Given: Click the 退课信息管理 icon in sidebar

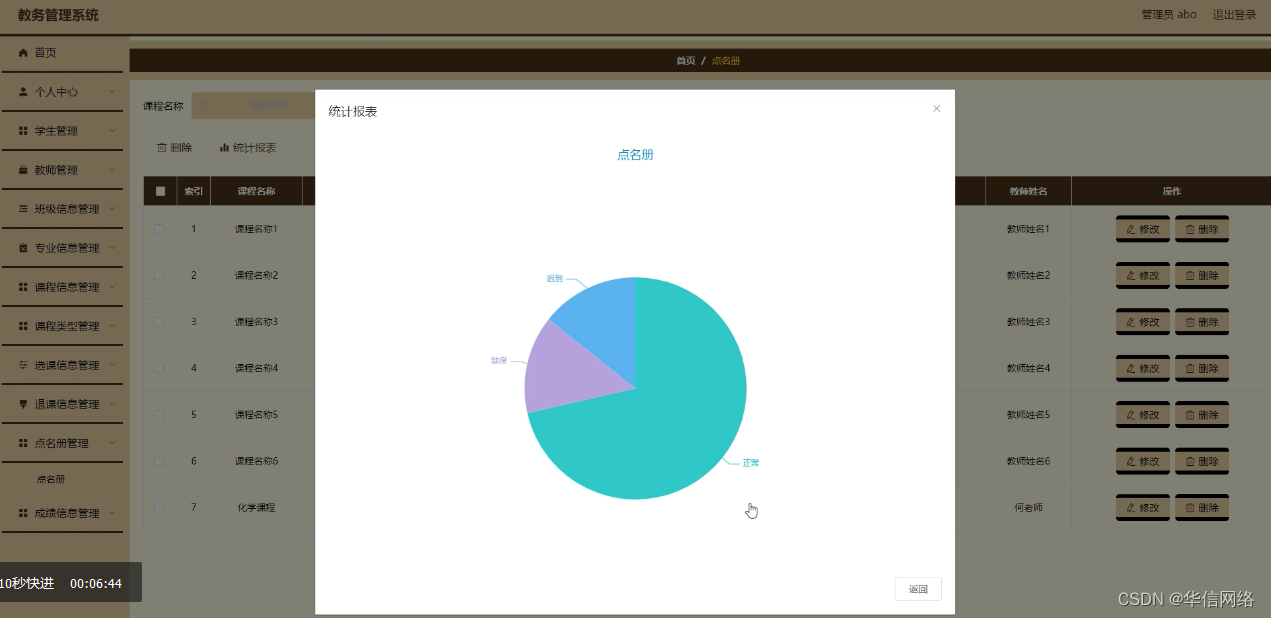Looking at the screenshot, I should coord(21,404).
